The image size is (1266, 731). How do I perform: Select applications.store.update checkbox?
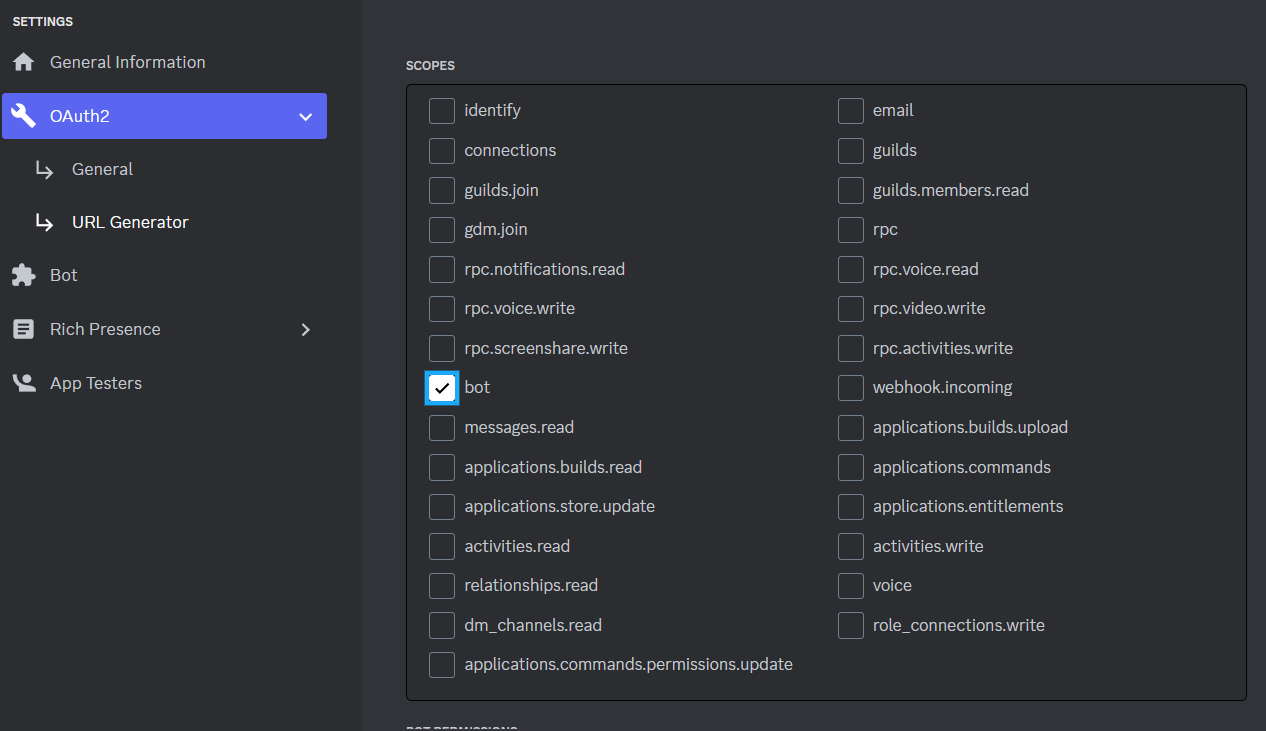tap(442, 507)
